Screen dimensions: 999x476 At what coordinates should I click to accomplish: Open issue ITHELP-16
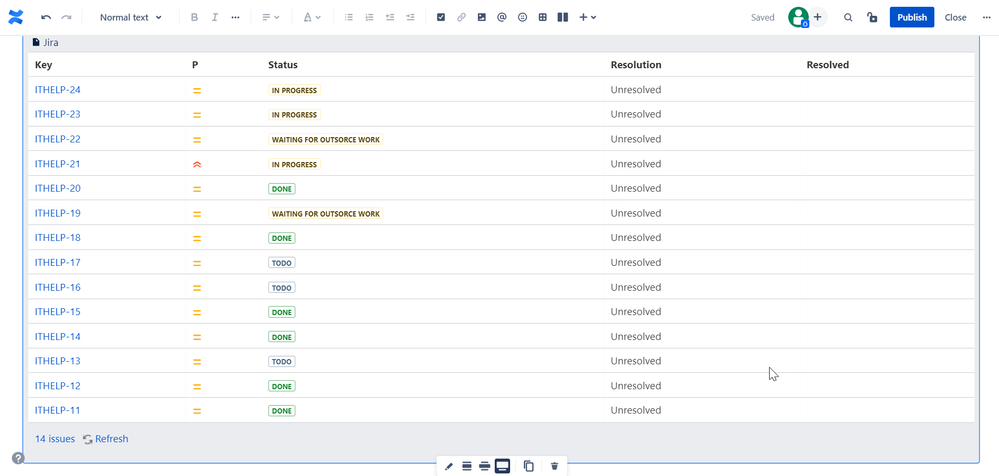[x=57, y=287]
